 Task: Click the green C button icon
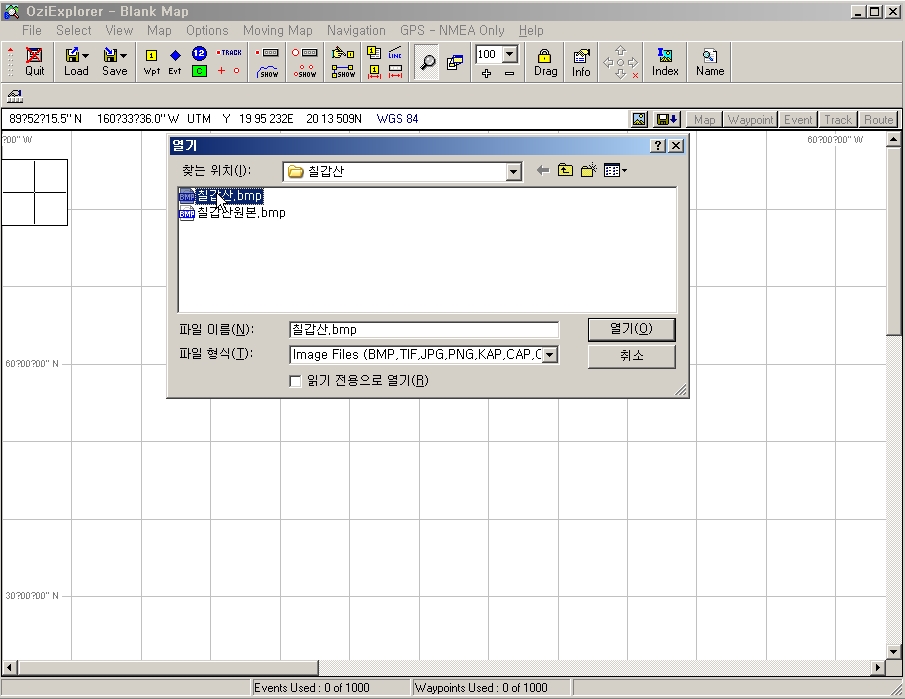coord(199,71)
